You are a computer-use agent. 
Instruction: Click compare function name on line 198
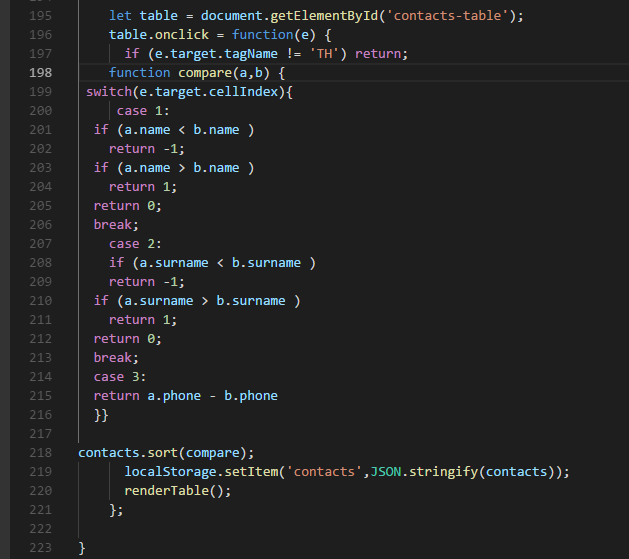click(205, 73)
